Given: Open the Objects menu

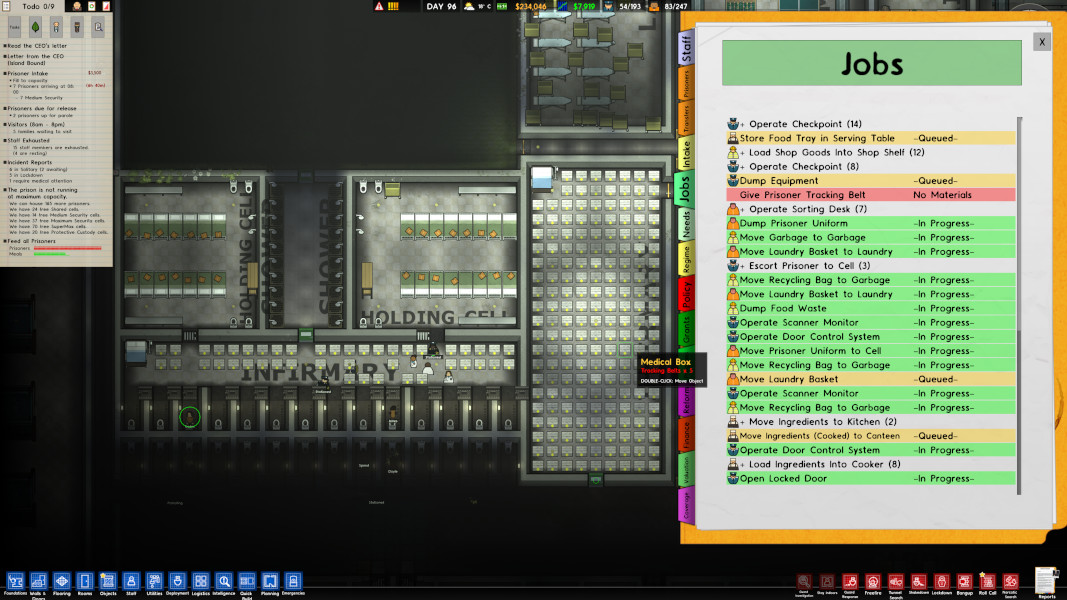Looking at the screenshot, I should 108,582.
